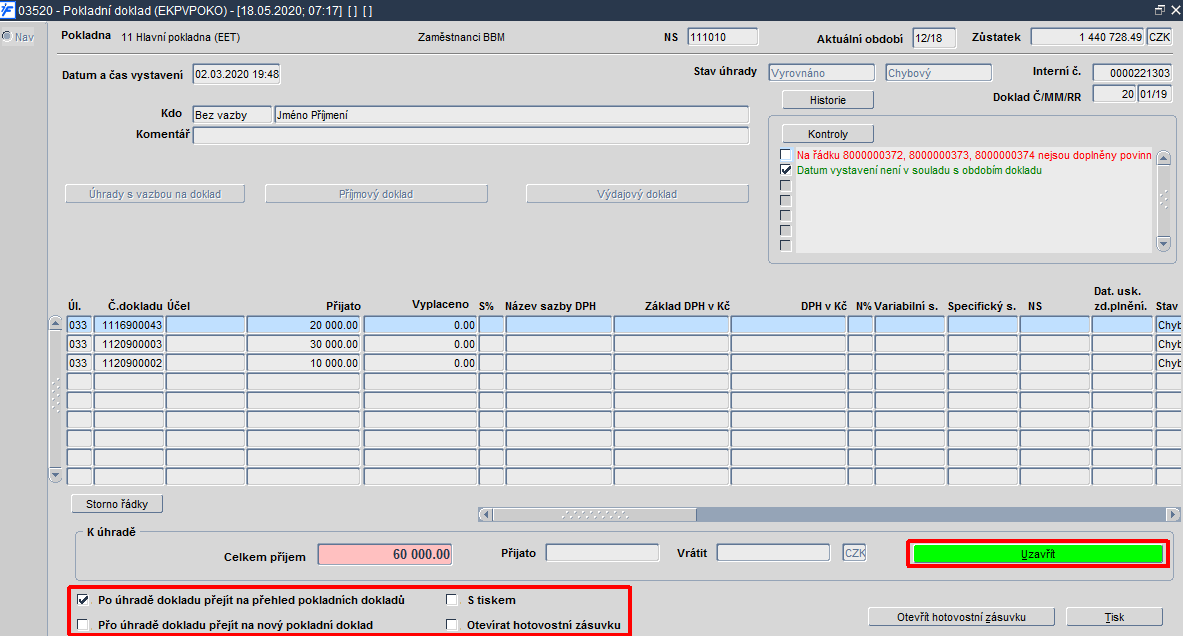
Task: Click the horizontal scrollbar right arrow
Action: click(x=1172, y=515)
